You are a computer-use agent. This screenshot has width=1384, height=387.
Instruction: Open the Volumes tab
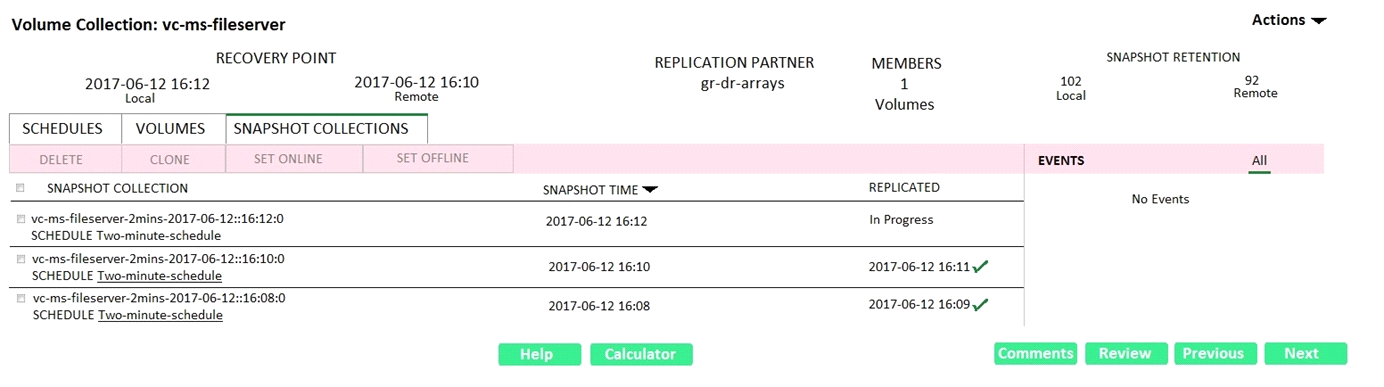pyautogui.click(x=171, y=129)
